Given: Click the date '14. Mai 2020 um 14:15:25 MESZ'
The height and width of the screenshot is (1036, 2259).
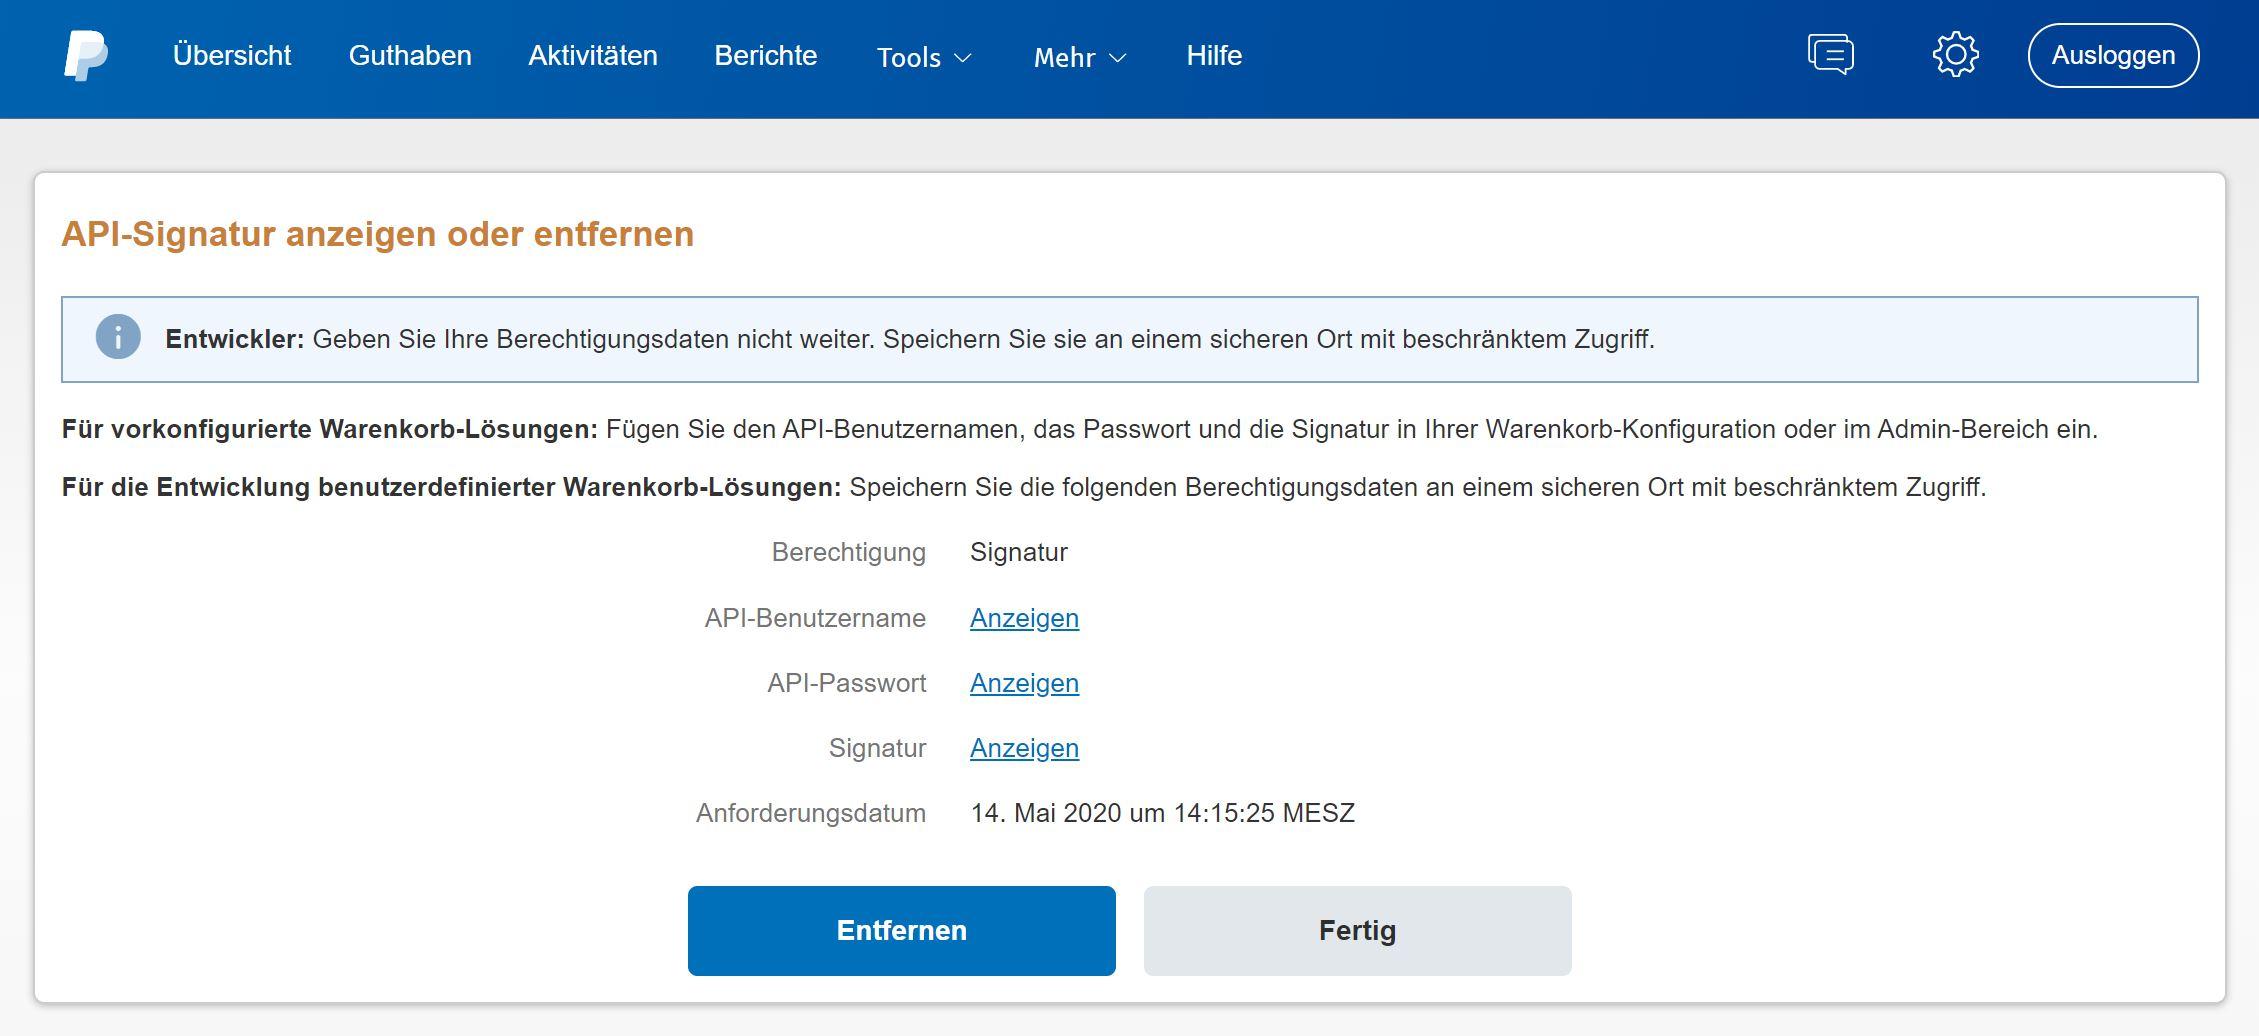Looking at the screenshot, I should tap(1163, 813).
